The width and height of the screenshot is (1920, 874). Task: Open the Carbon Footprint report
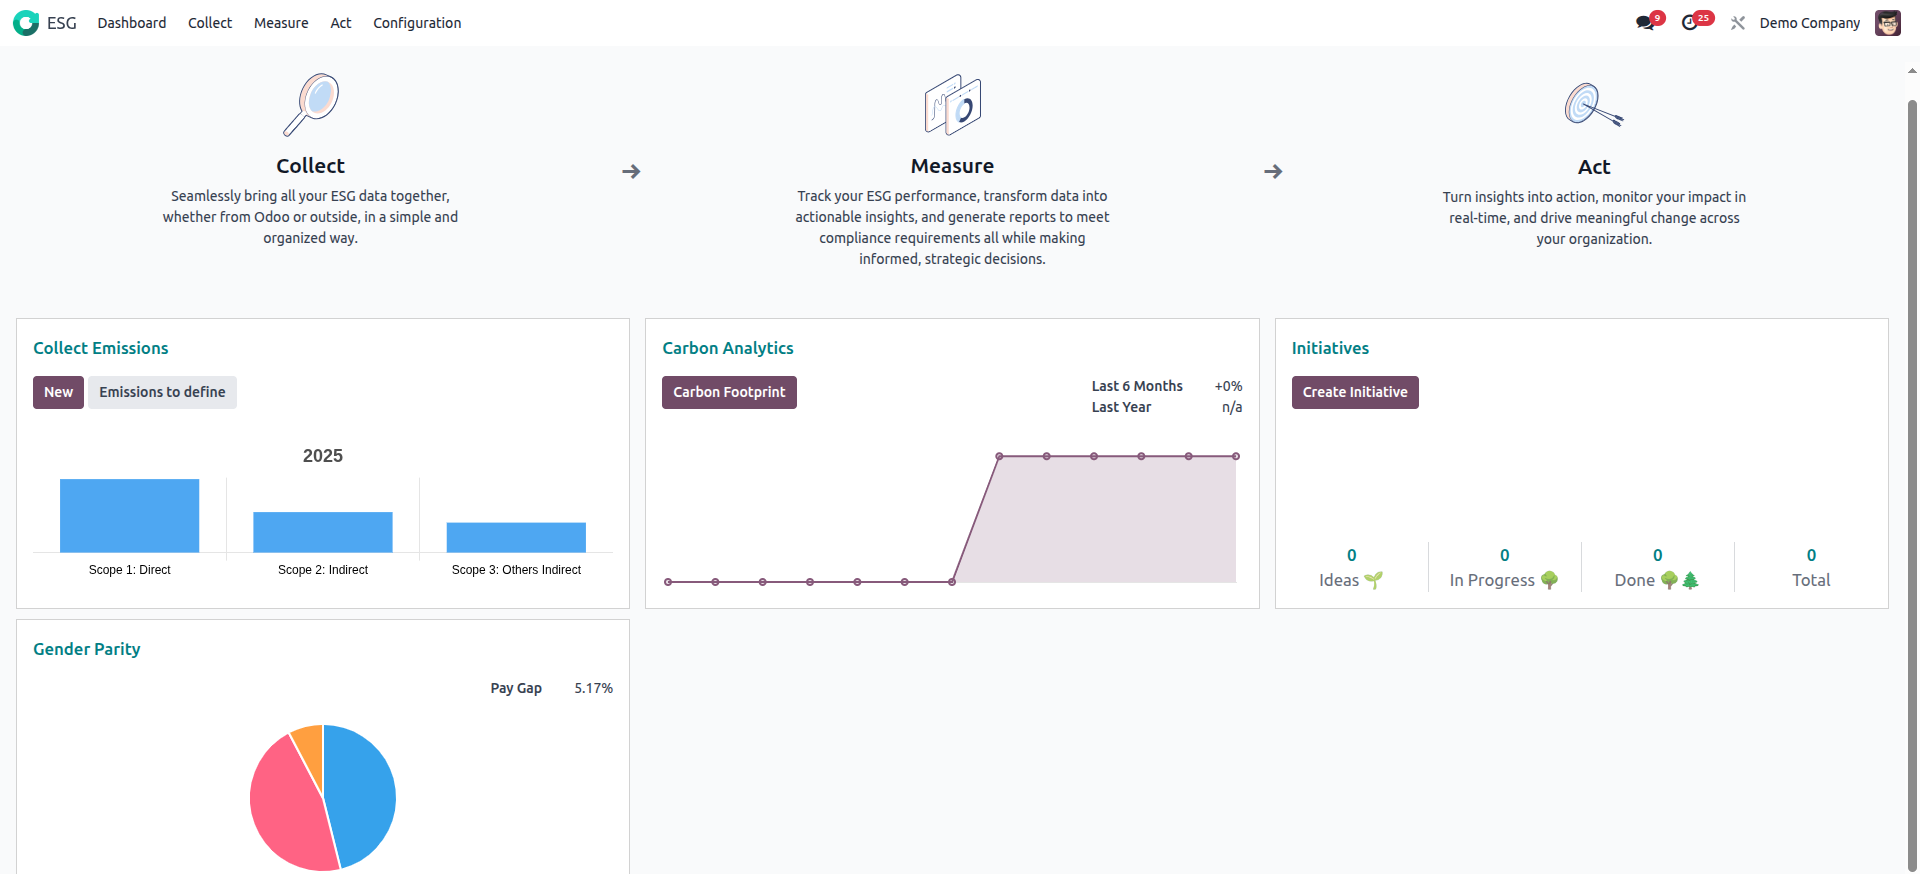point(729,392)
